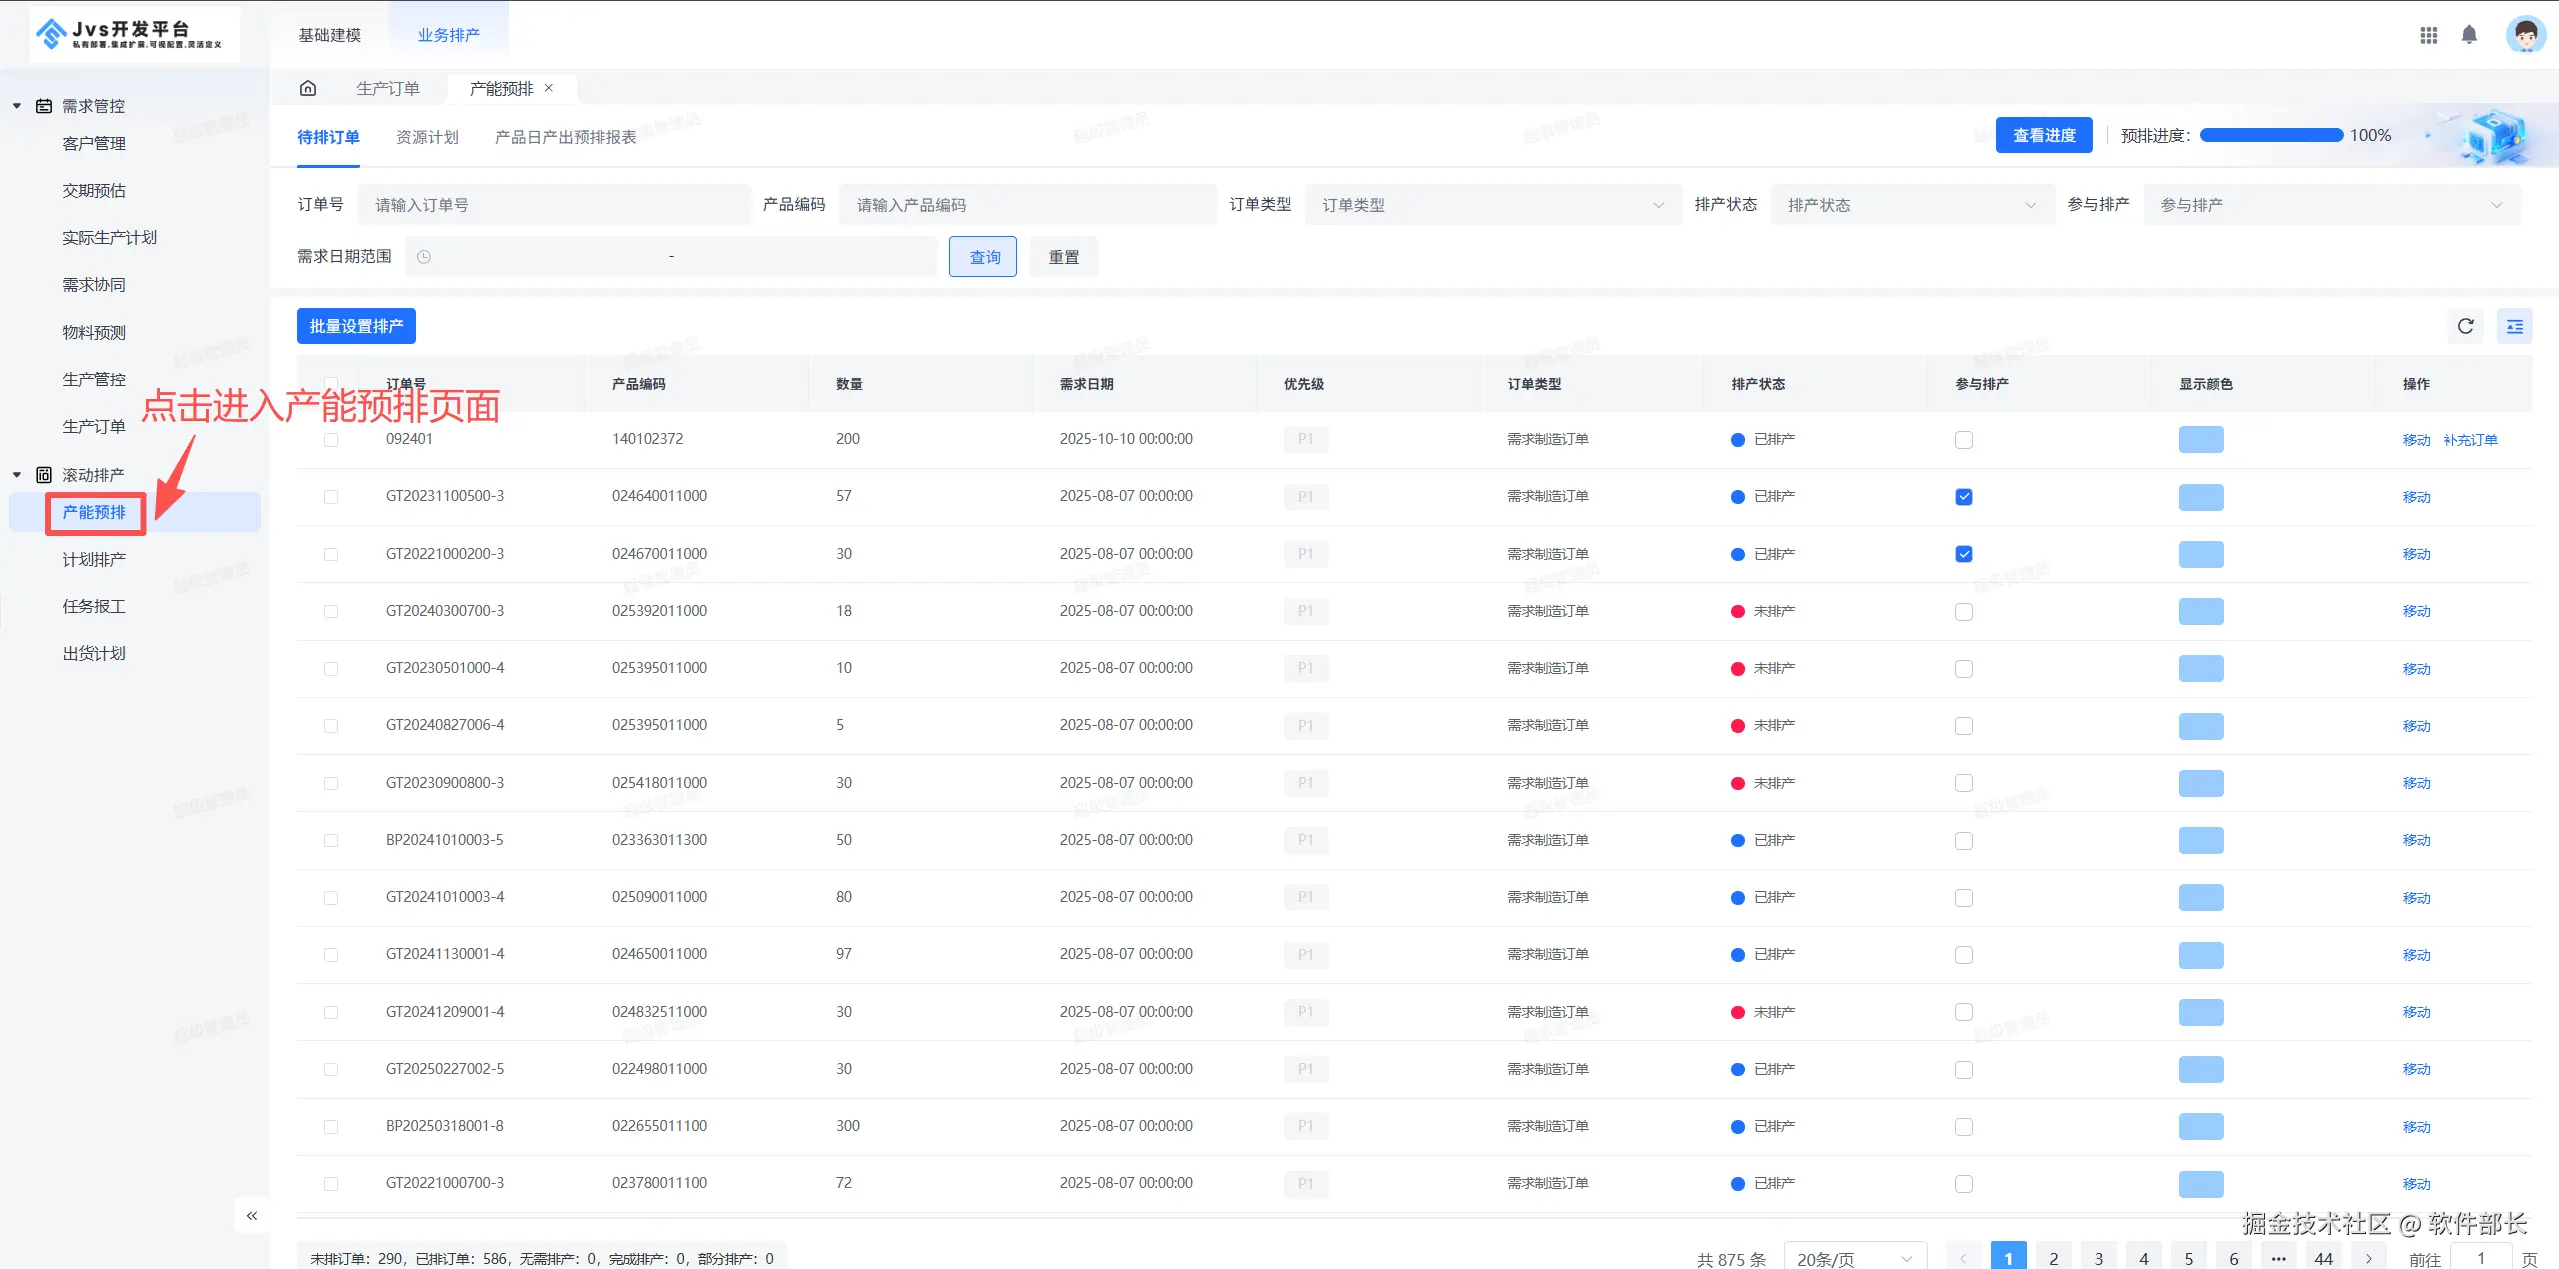Open the 订单类型 dropdown
This screenshot has height=1269, width=2559.
pos(1491,205)
